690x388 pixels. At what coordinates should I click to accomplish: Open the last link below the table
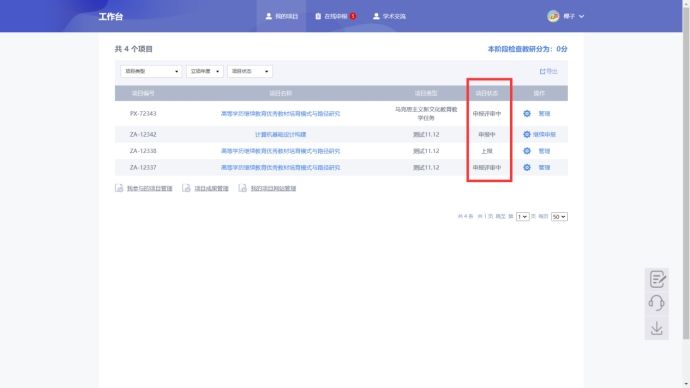(x=273, y=188)
